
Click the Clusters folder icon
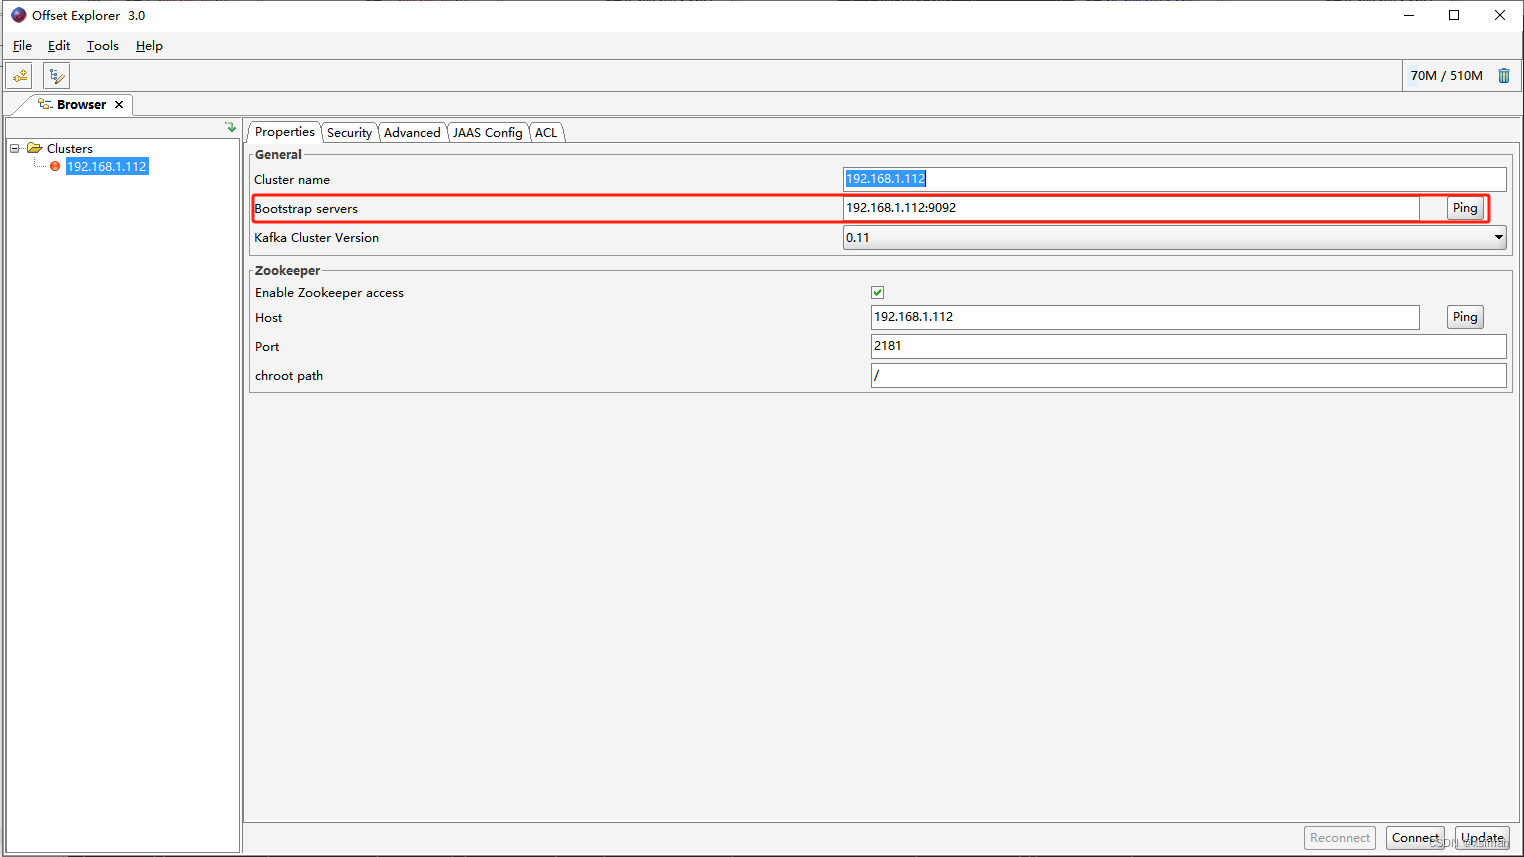34,148
